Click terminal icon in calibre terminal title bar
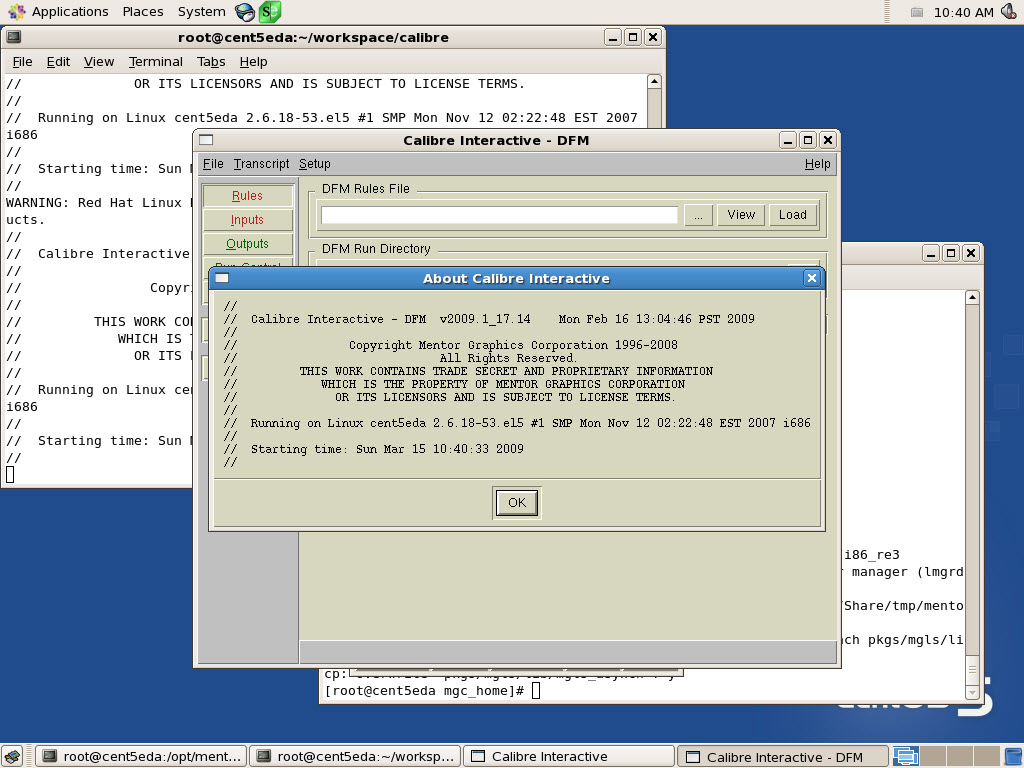1024x768 pixels. point(14,37)
